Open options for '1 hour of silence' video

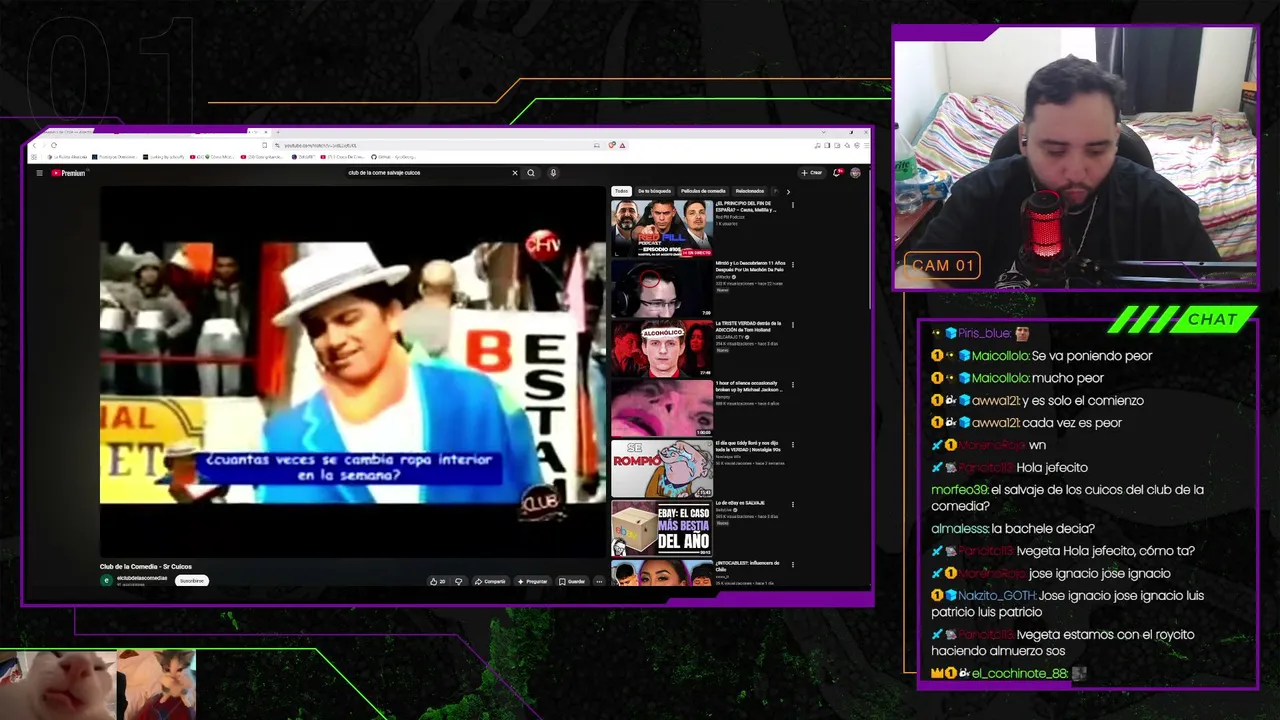tap(793, 385)
